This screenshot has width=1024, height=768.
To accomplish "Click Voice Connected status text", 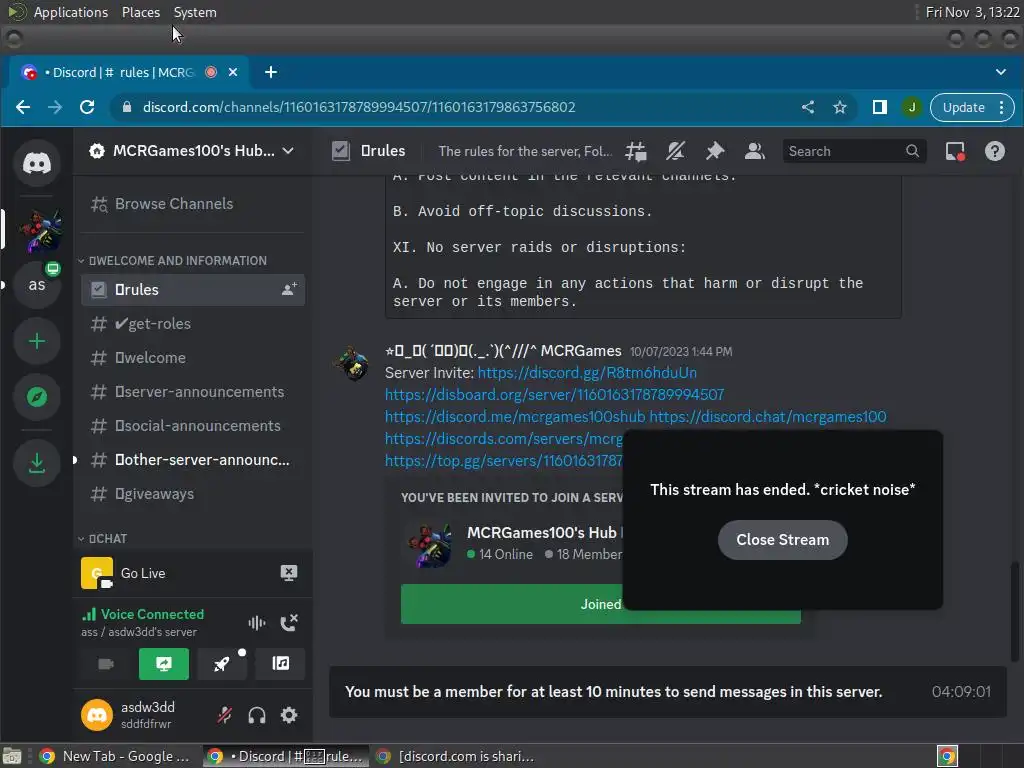I will tap(152, 615).
